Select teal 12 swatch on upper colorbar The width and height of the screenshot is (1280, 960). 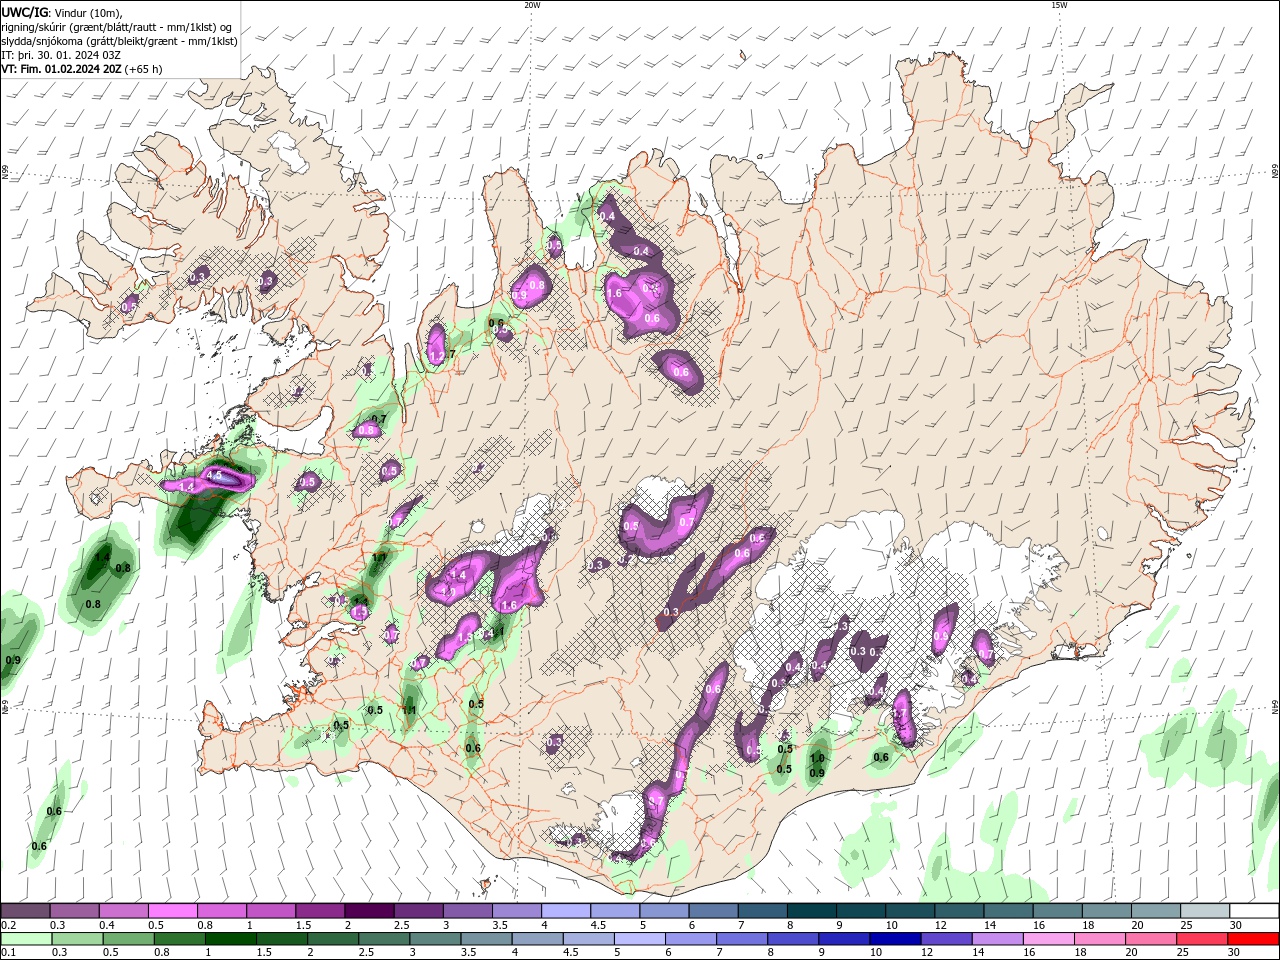958,911
